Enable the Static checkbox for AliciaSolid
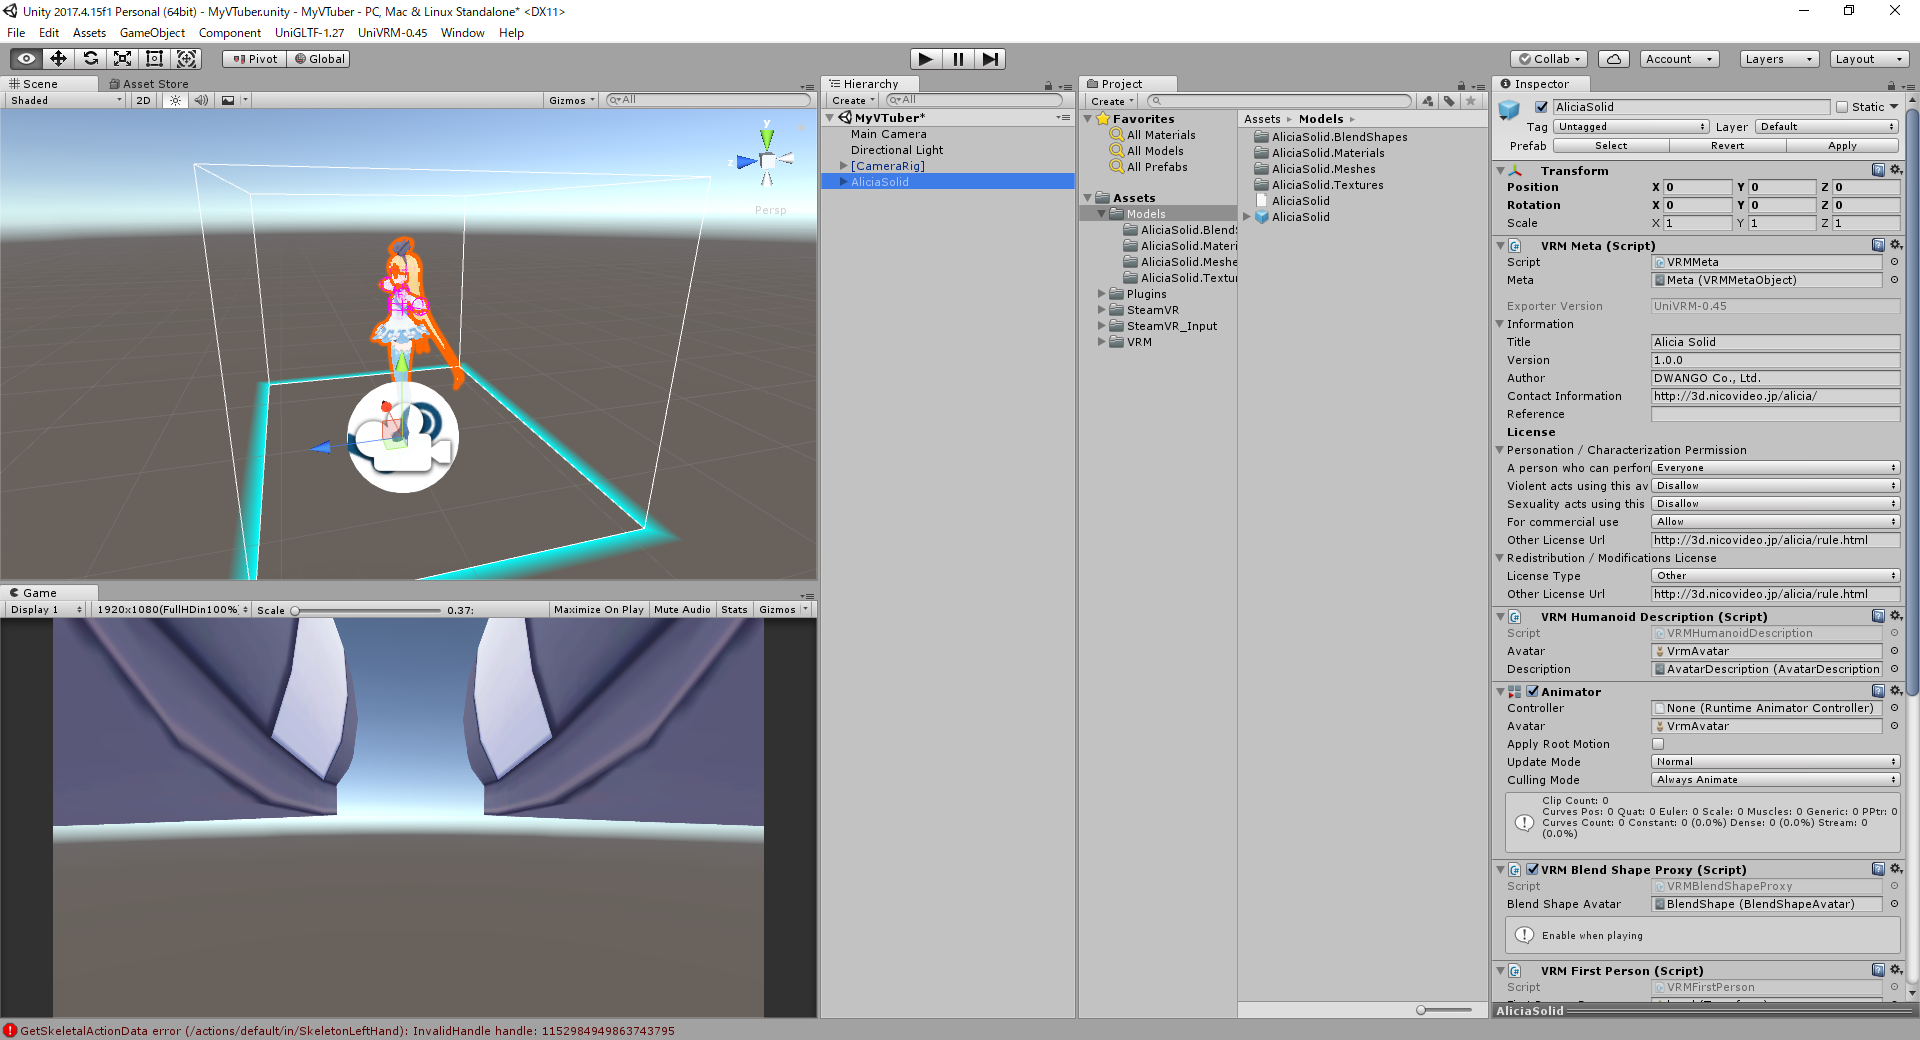The width and height of the screenshot is (1920, 1040). coord(1841,107)
